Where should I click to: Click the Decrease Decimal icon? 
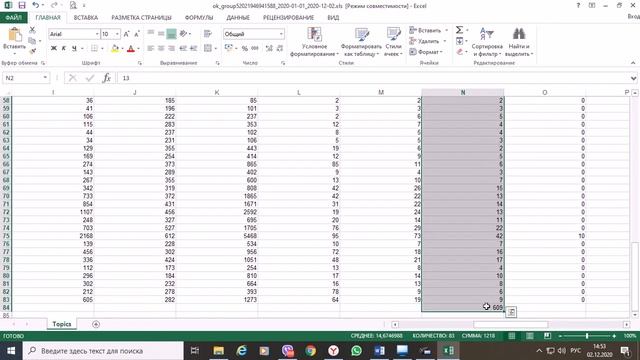(x=280, y=48)
